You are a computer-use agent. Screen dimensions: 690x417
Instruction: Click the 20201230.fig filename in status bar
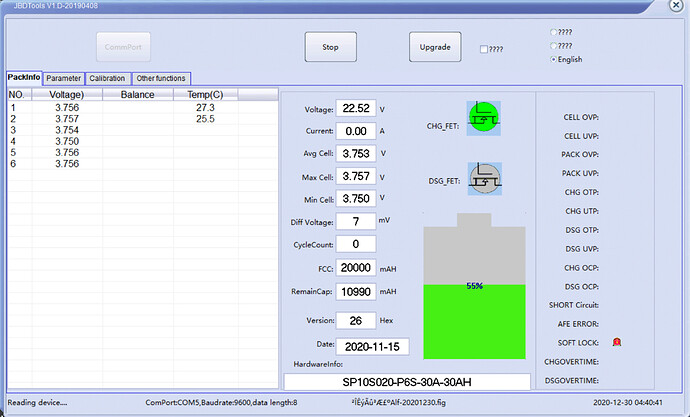tap(399, 402)
